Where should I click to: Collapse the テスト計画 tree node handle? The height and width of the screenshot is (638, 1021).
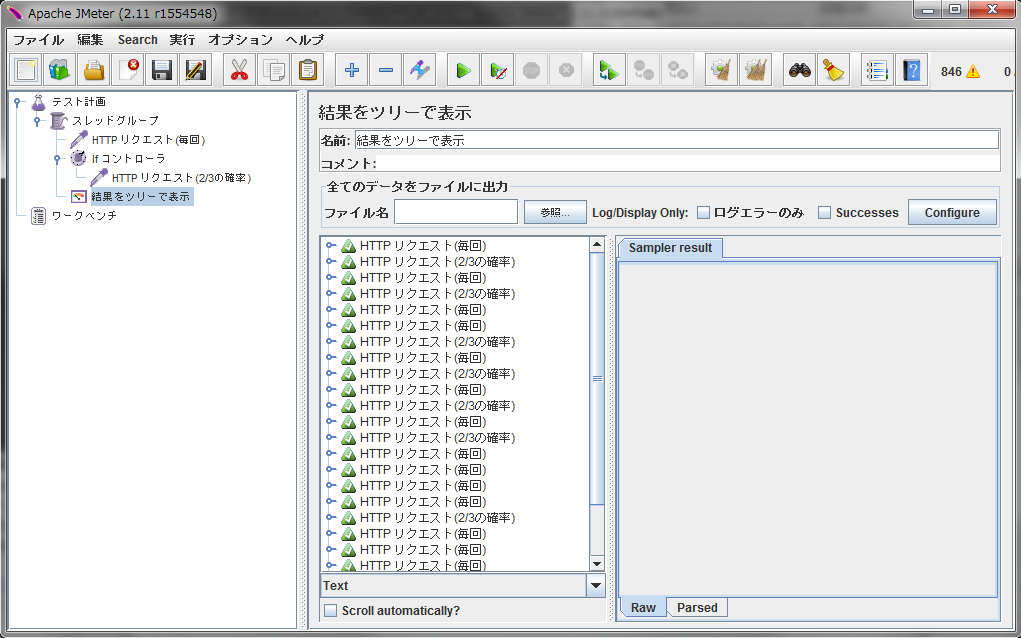coord(18,102)
